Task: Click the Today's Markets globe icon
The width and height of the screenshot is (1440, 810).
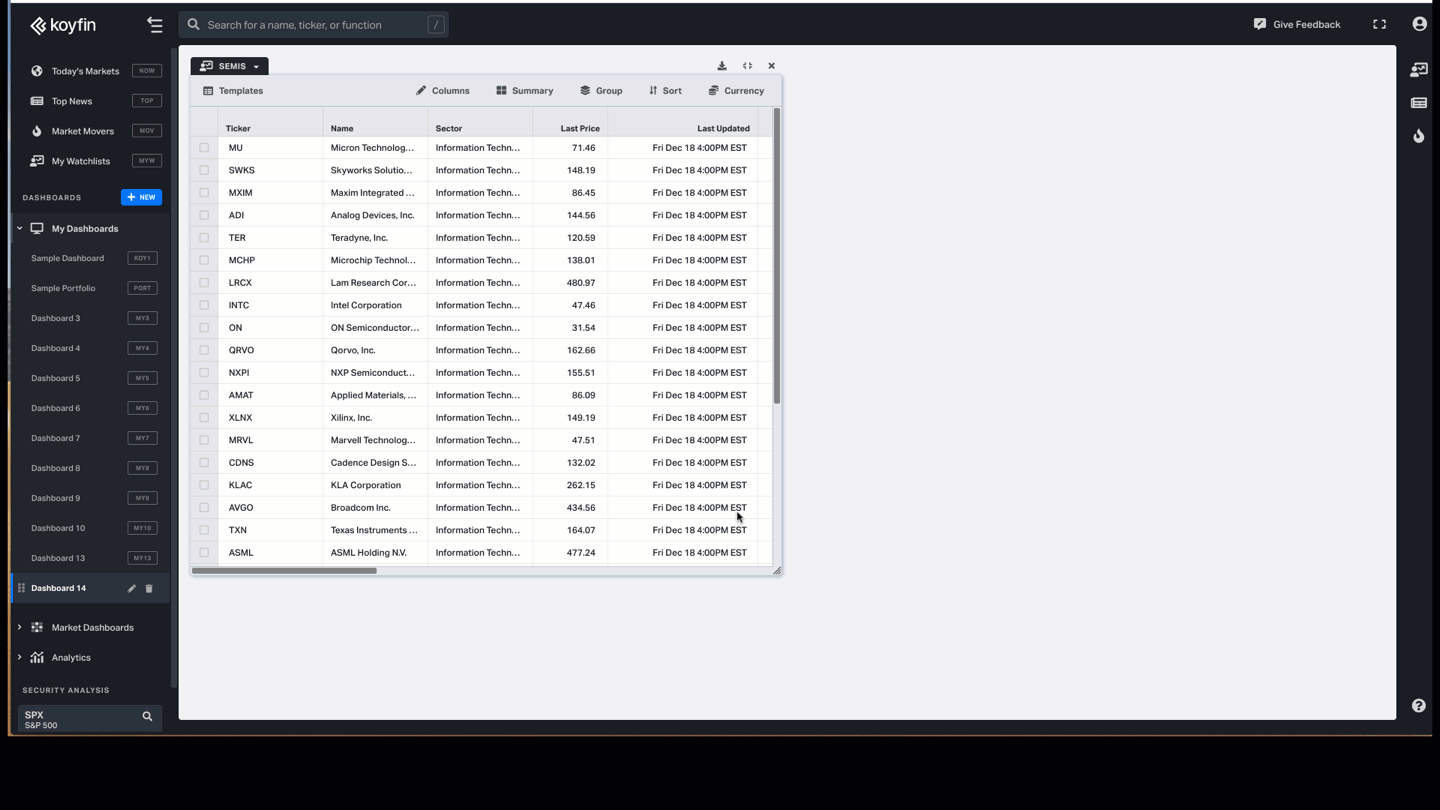Action: click(37, 71)
